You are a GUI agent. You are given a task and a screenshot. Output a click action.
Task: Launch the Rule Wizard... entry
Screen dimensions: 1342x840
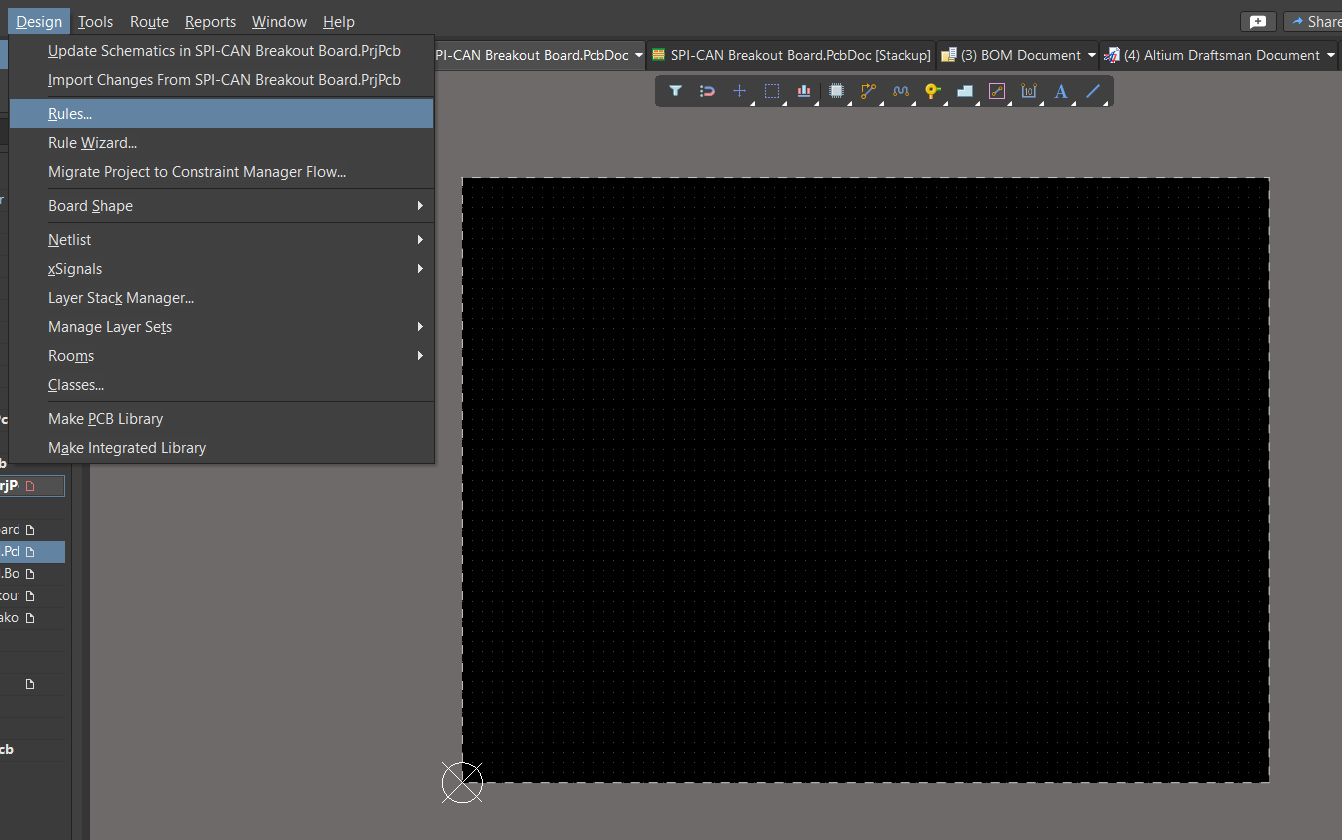222,143
